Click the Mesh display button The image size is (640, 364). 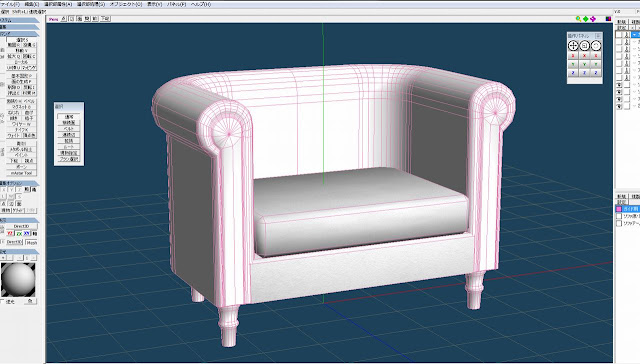point(31,242)
